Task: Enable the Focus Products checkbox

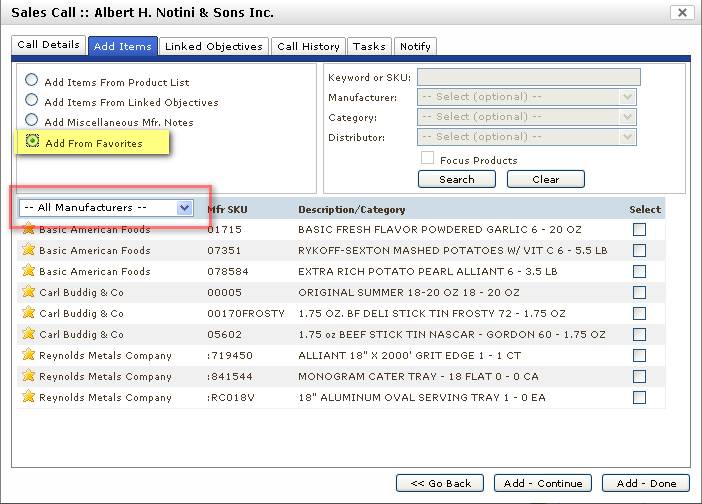Action: [427, 159]
